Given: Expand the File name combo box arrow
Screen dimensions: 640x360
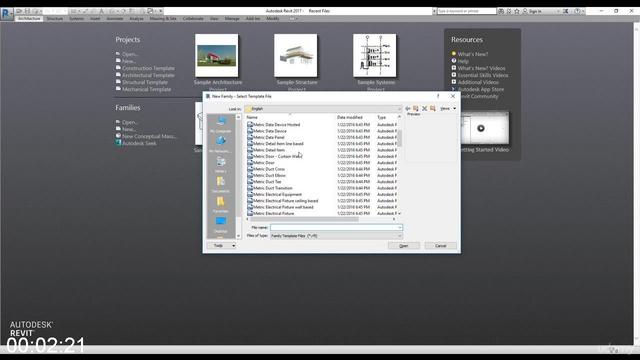Looking at the screenshot, I should point(400,227).
